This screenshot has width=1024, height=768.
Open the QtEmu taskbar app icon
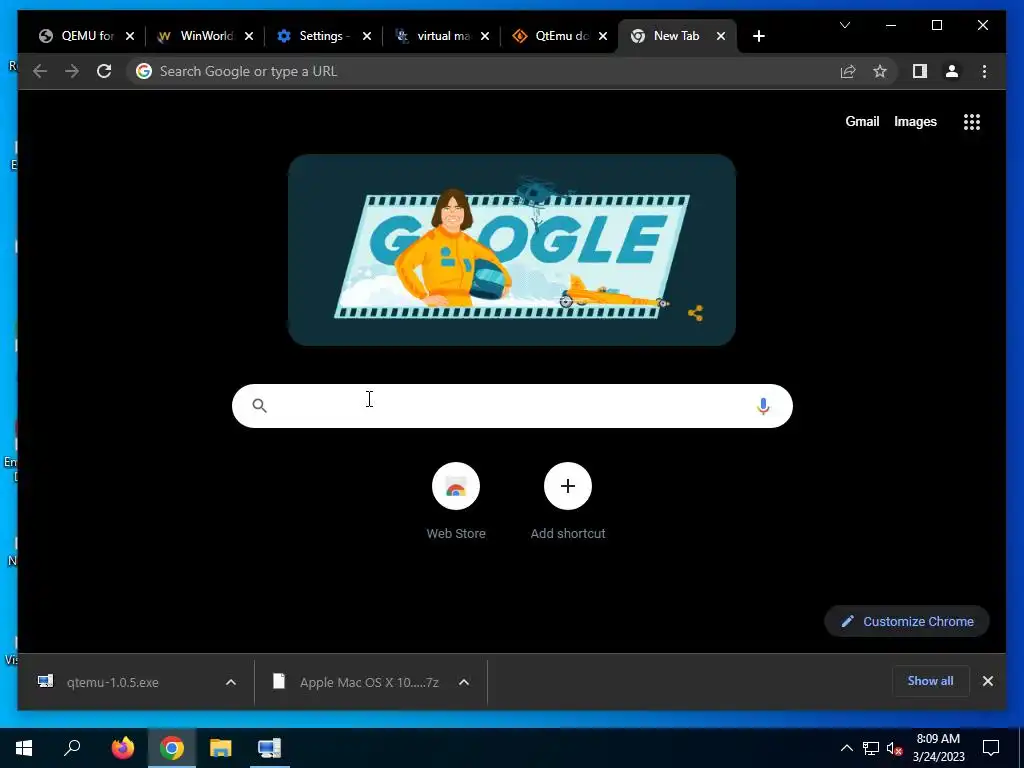point(269,748)
